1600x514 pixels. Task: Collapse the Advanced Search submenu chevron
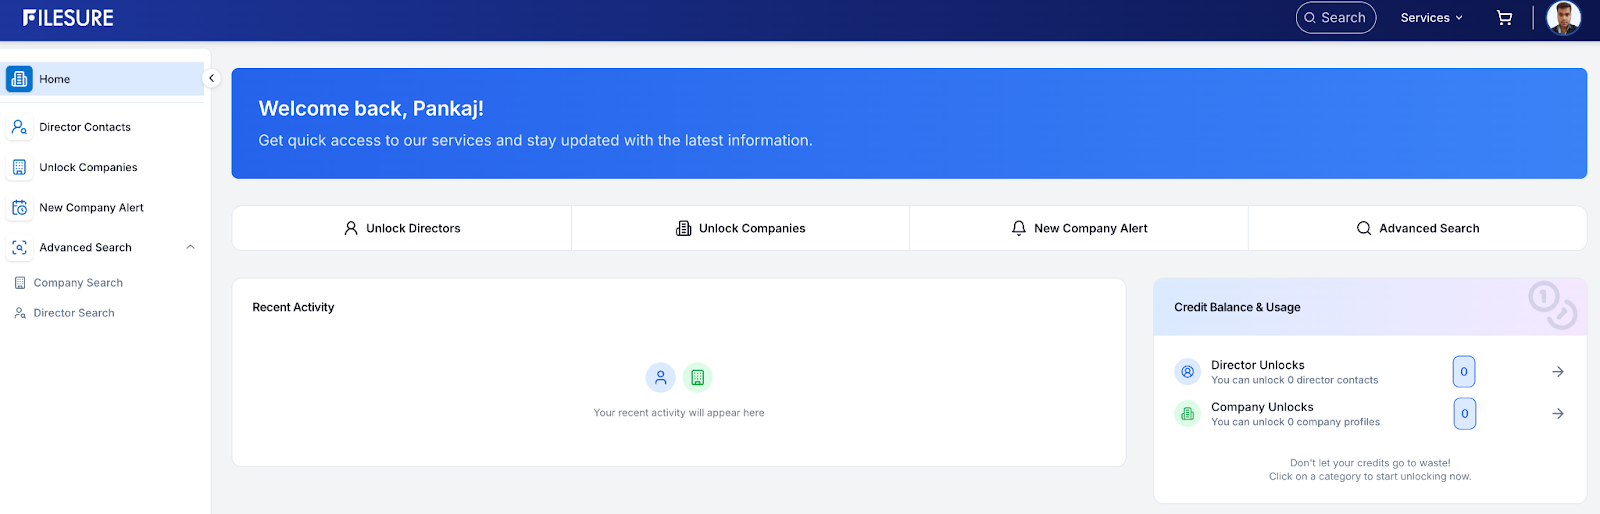[190, 247]
